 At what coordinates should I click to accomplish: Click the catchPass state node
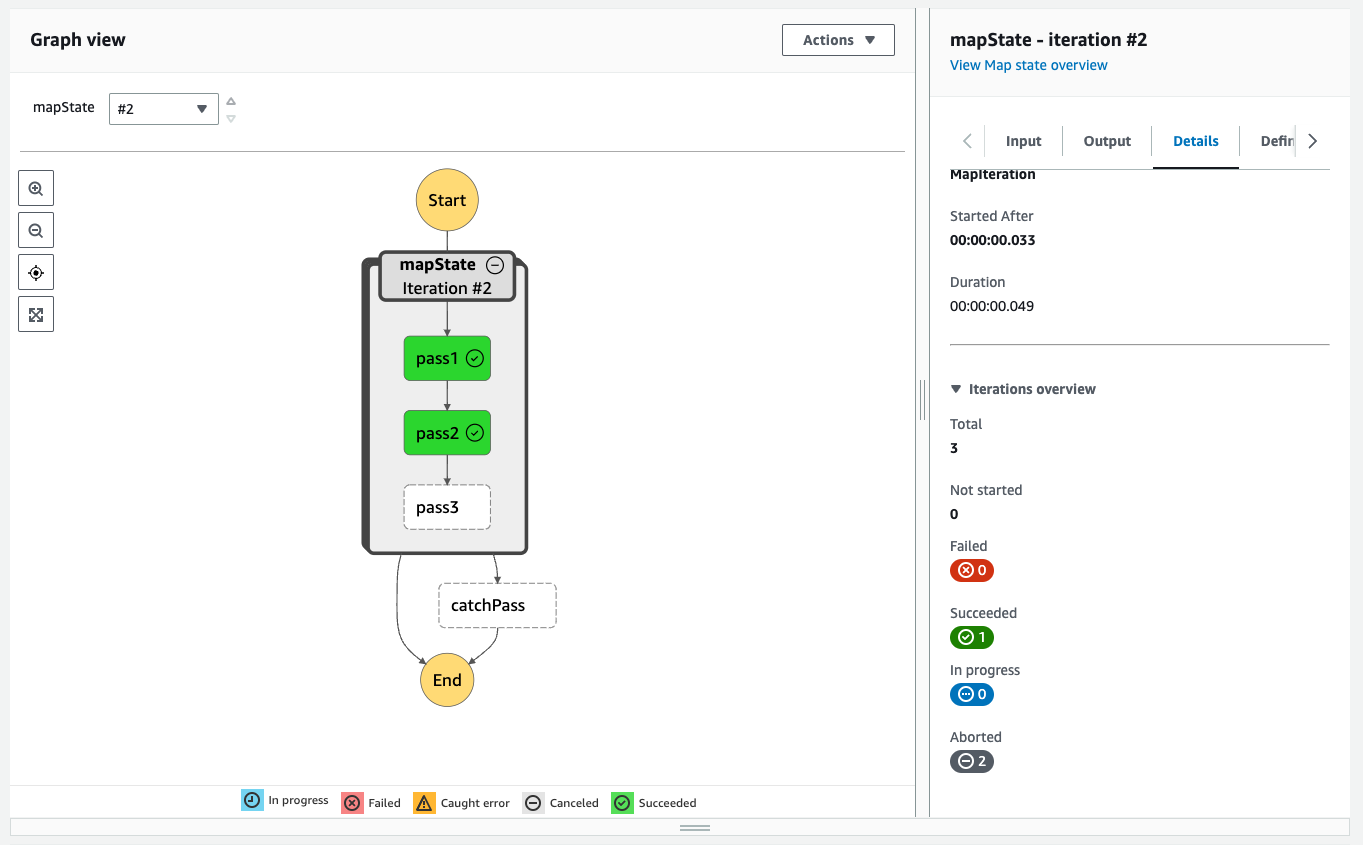click(x=497, y=605)
